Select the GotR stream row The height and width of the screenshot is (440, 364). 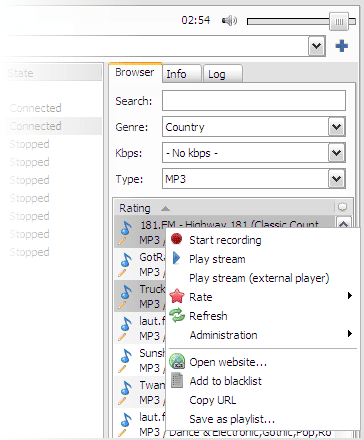click(140, 264)
